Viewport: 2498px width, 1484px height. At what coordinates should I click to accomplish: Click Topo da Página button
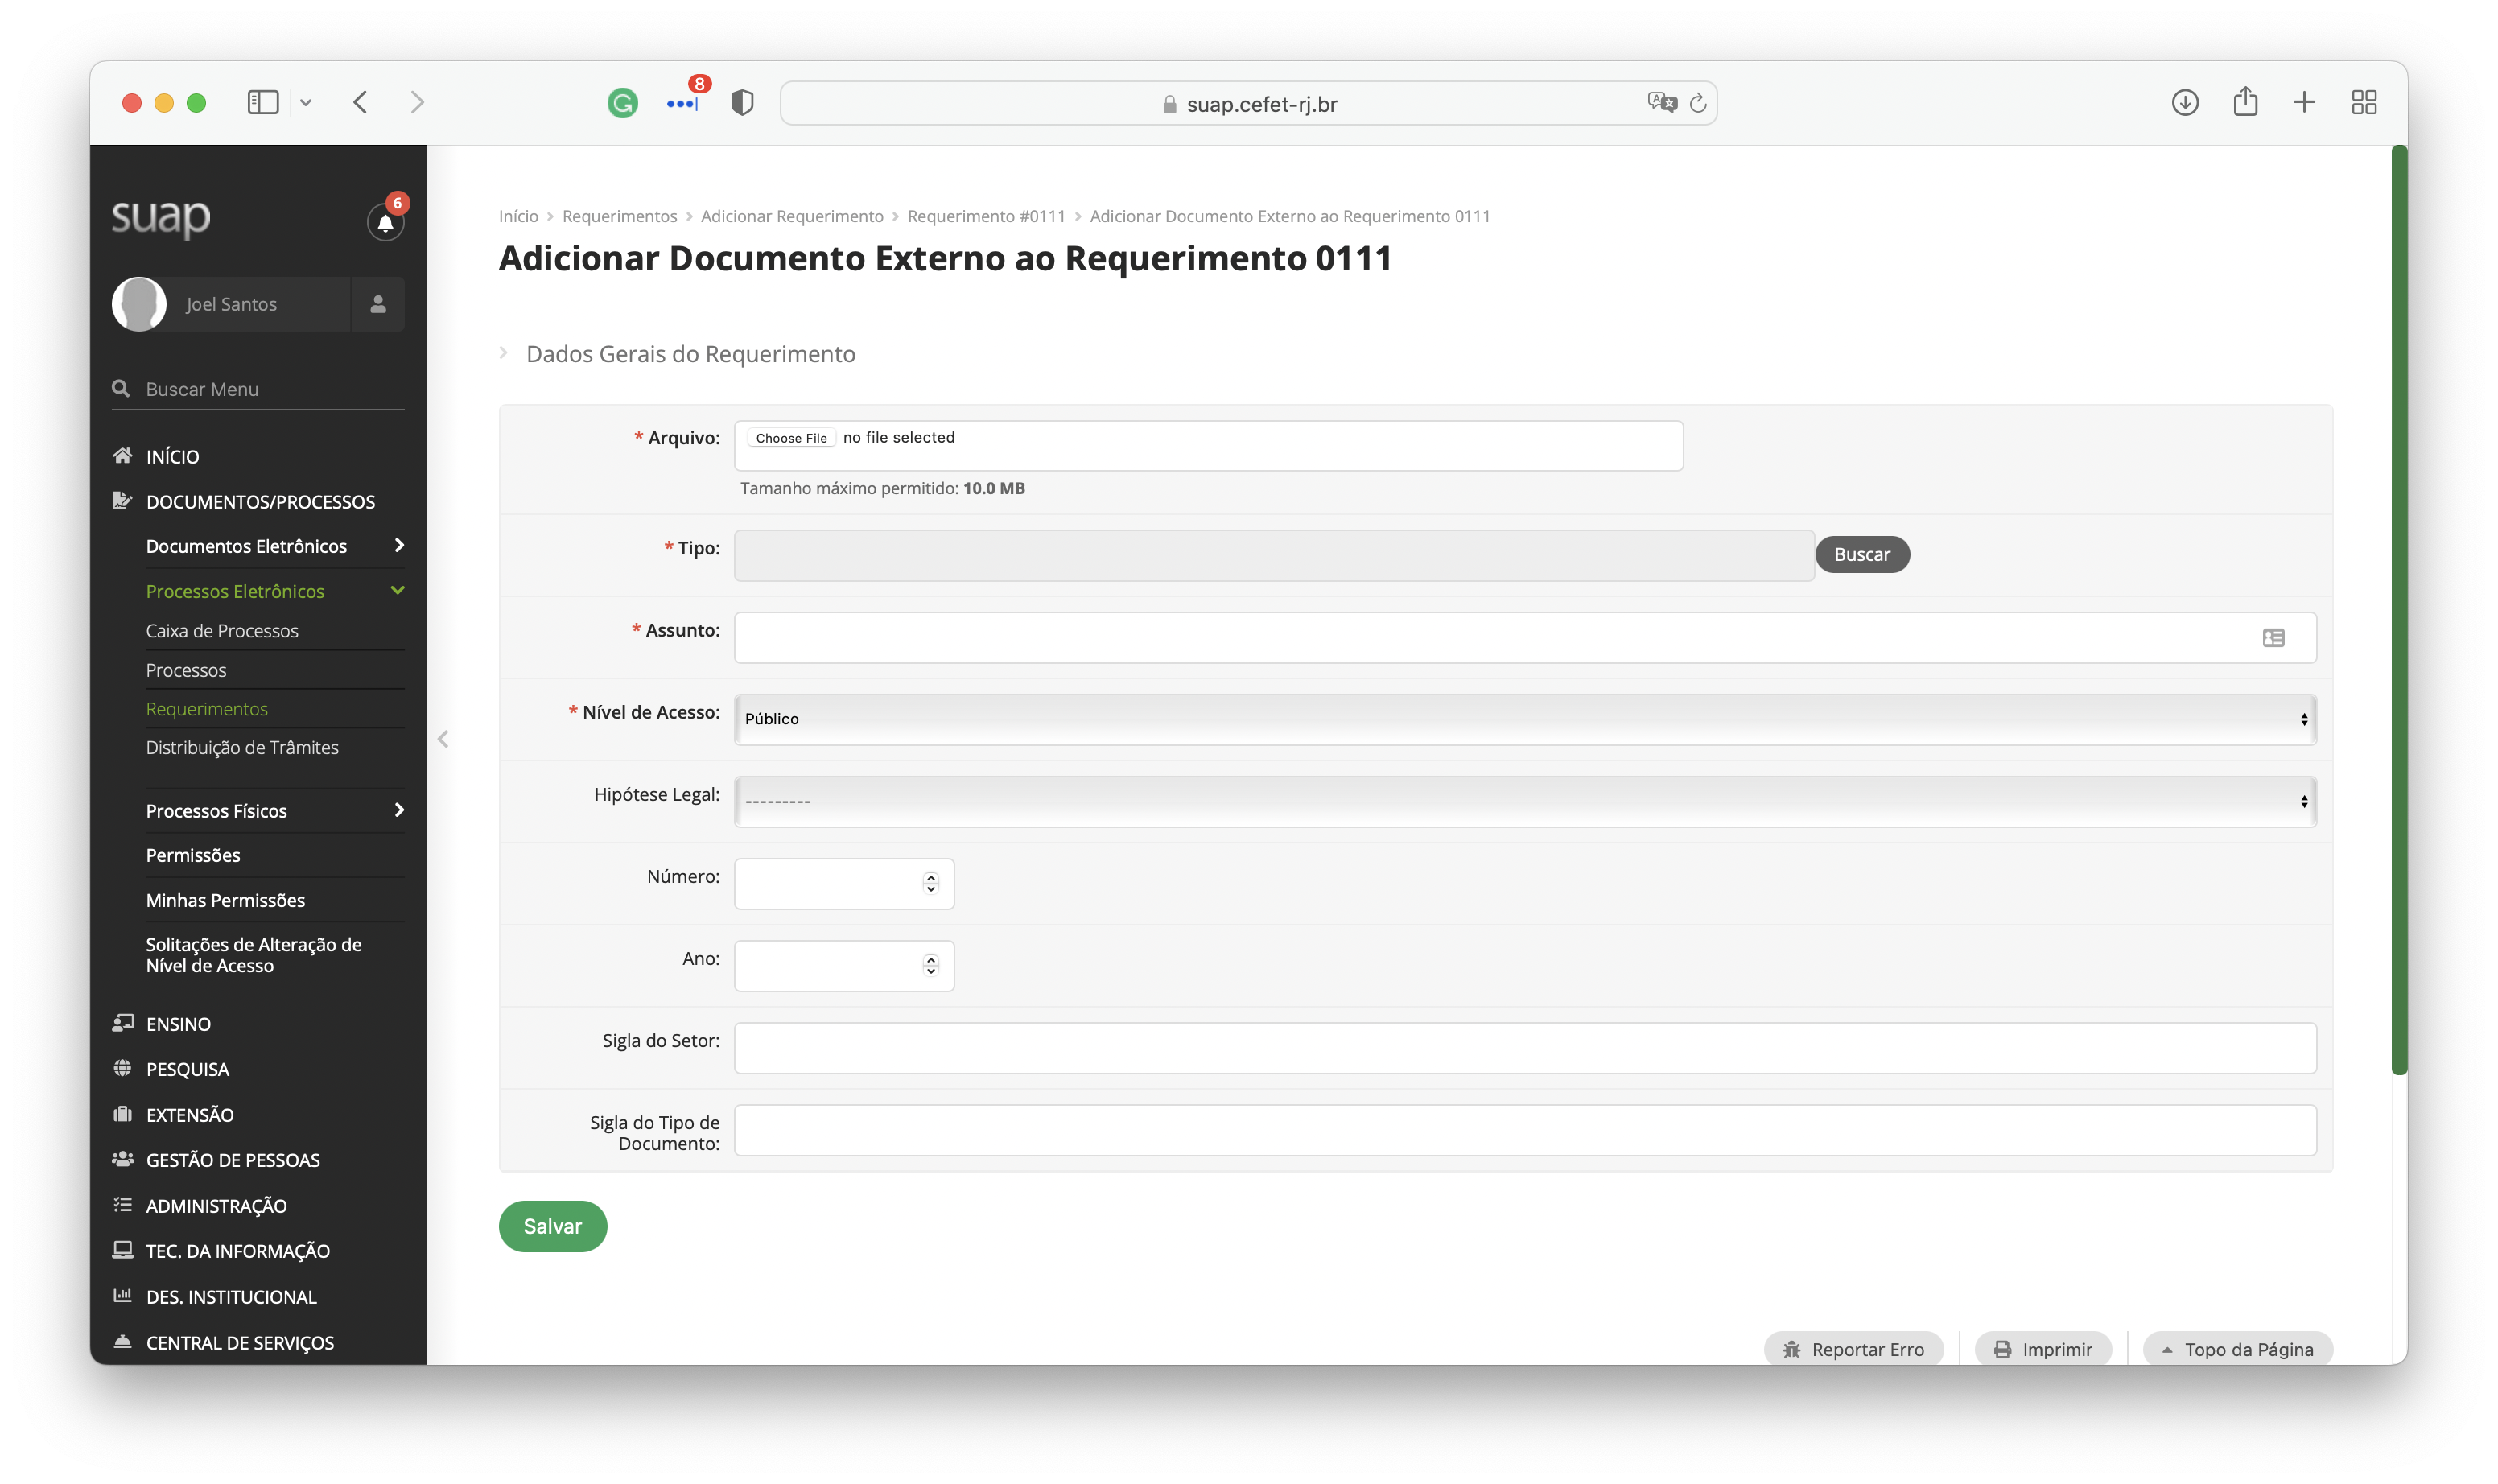pyautogui.click(x=2238, y=1349)
